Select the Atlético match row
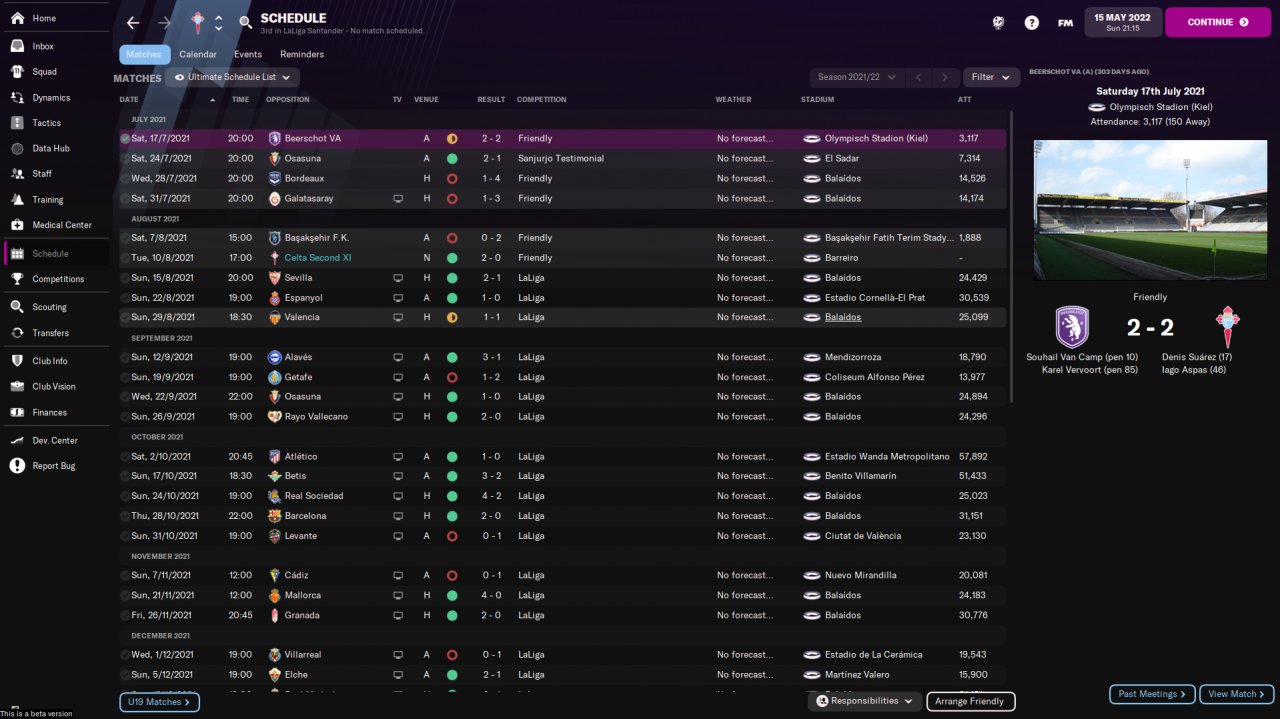 (562, 457)
